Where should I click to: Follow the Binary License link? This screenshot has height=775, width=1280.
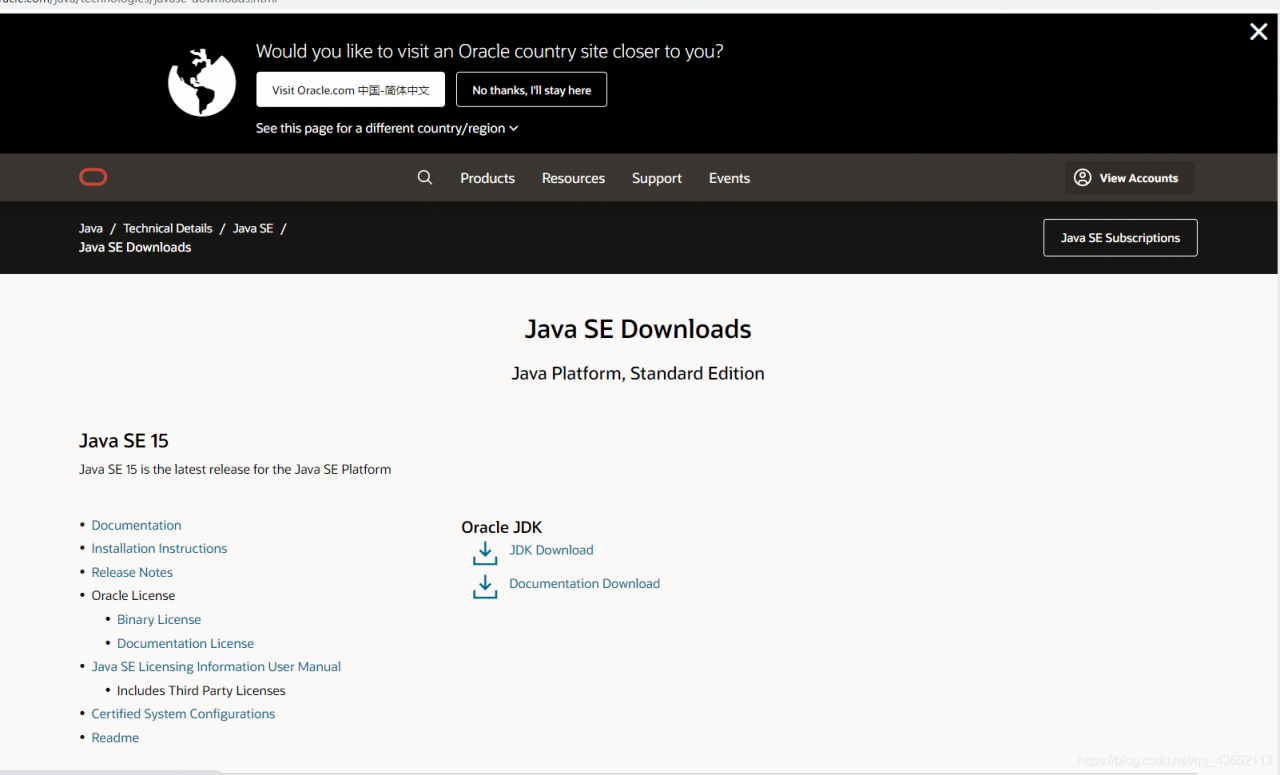tap(159, 619)
